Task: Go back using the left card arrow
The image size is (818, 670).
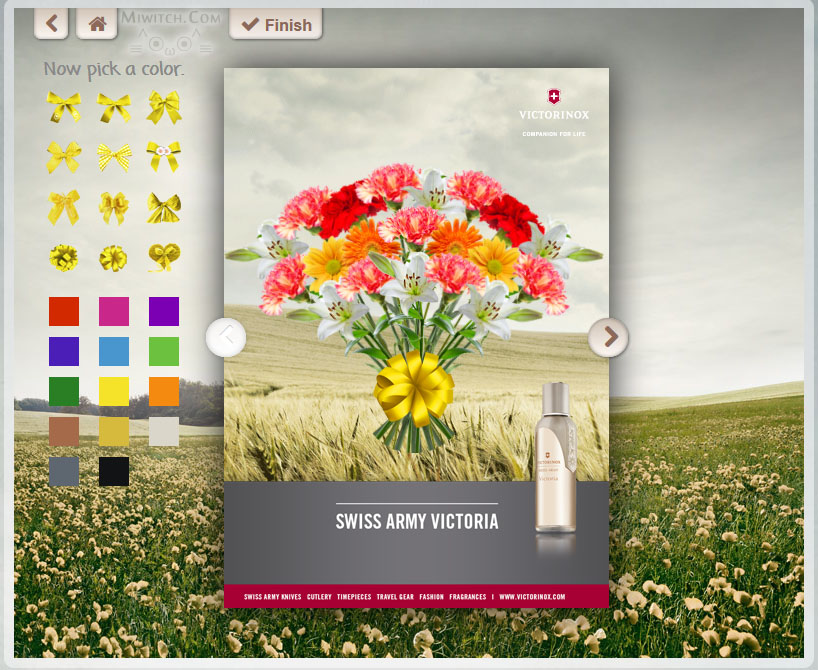Action: 227,338
